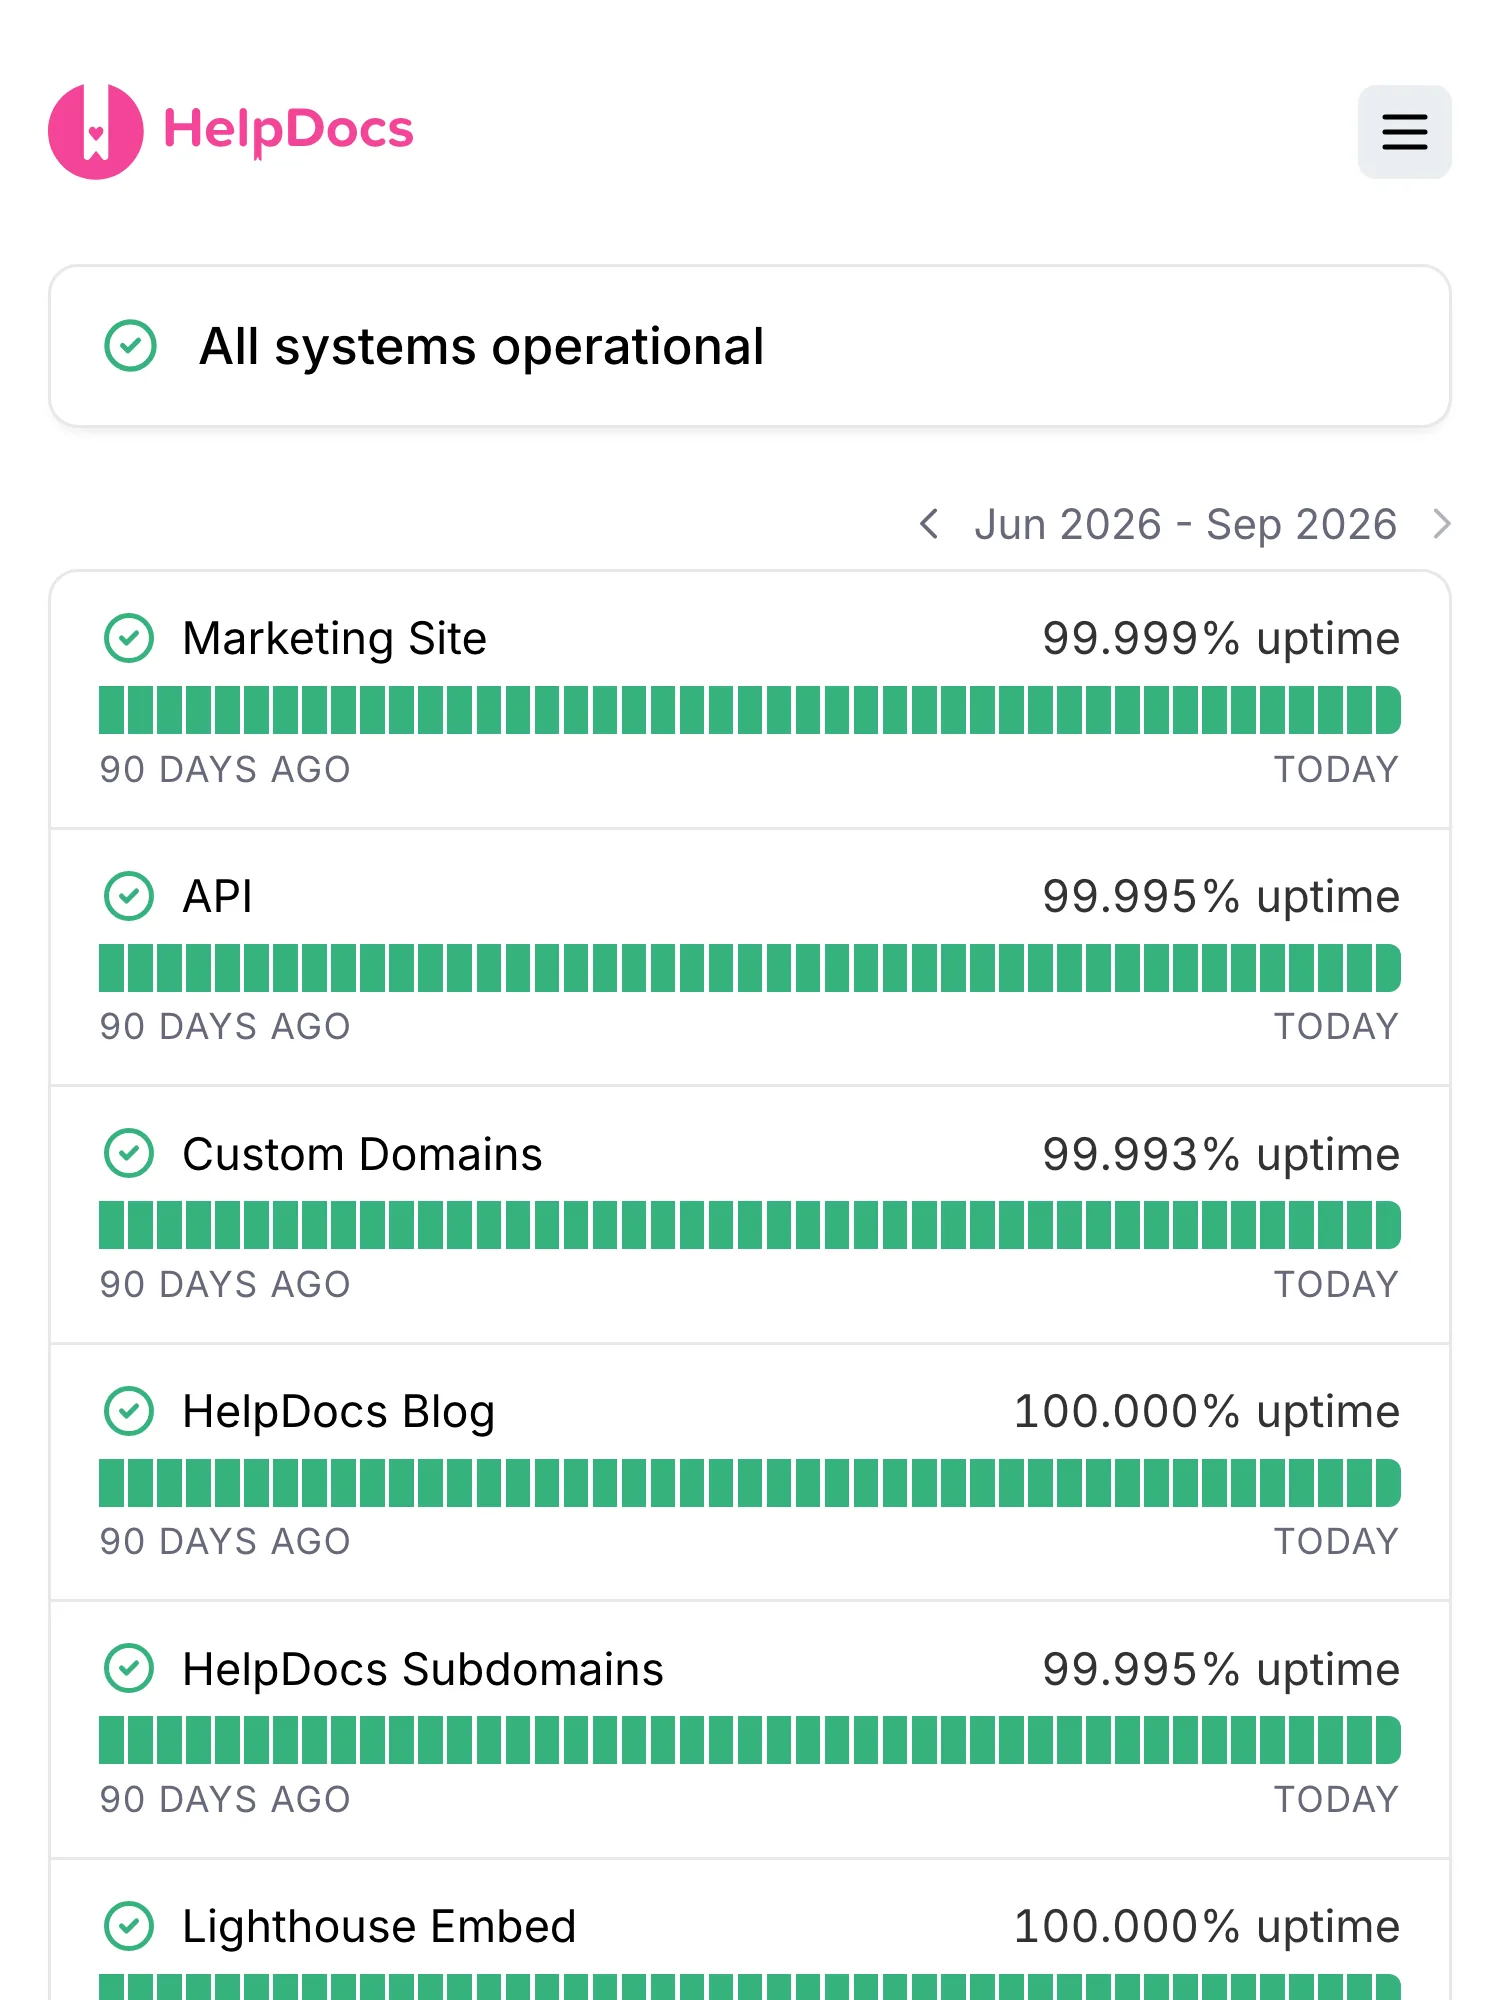
Task: Select the 'API' component name
Action: tap(217, 896)
